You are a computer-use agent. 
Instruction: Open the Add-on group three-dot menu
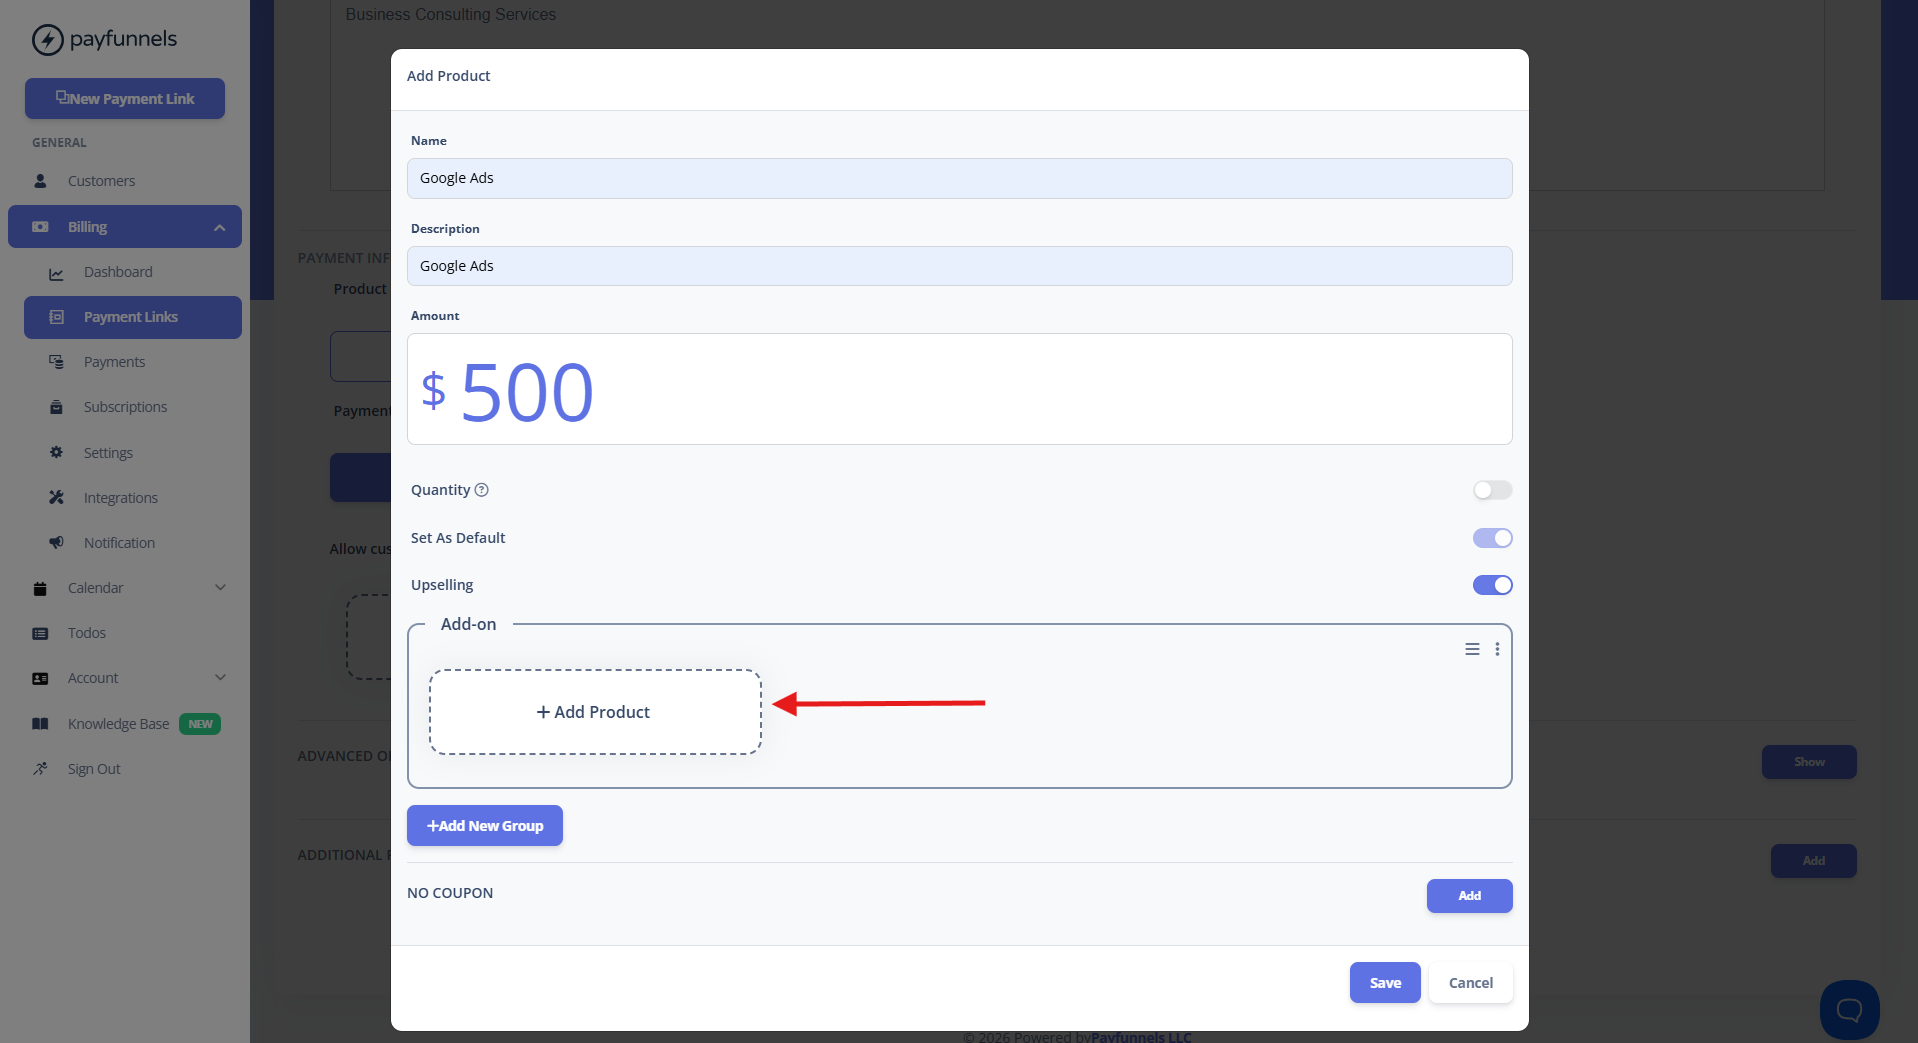click(1497, 649)
